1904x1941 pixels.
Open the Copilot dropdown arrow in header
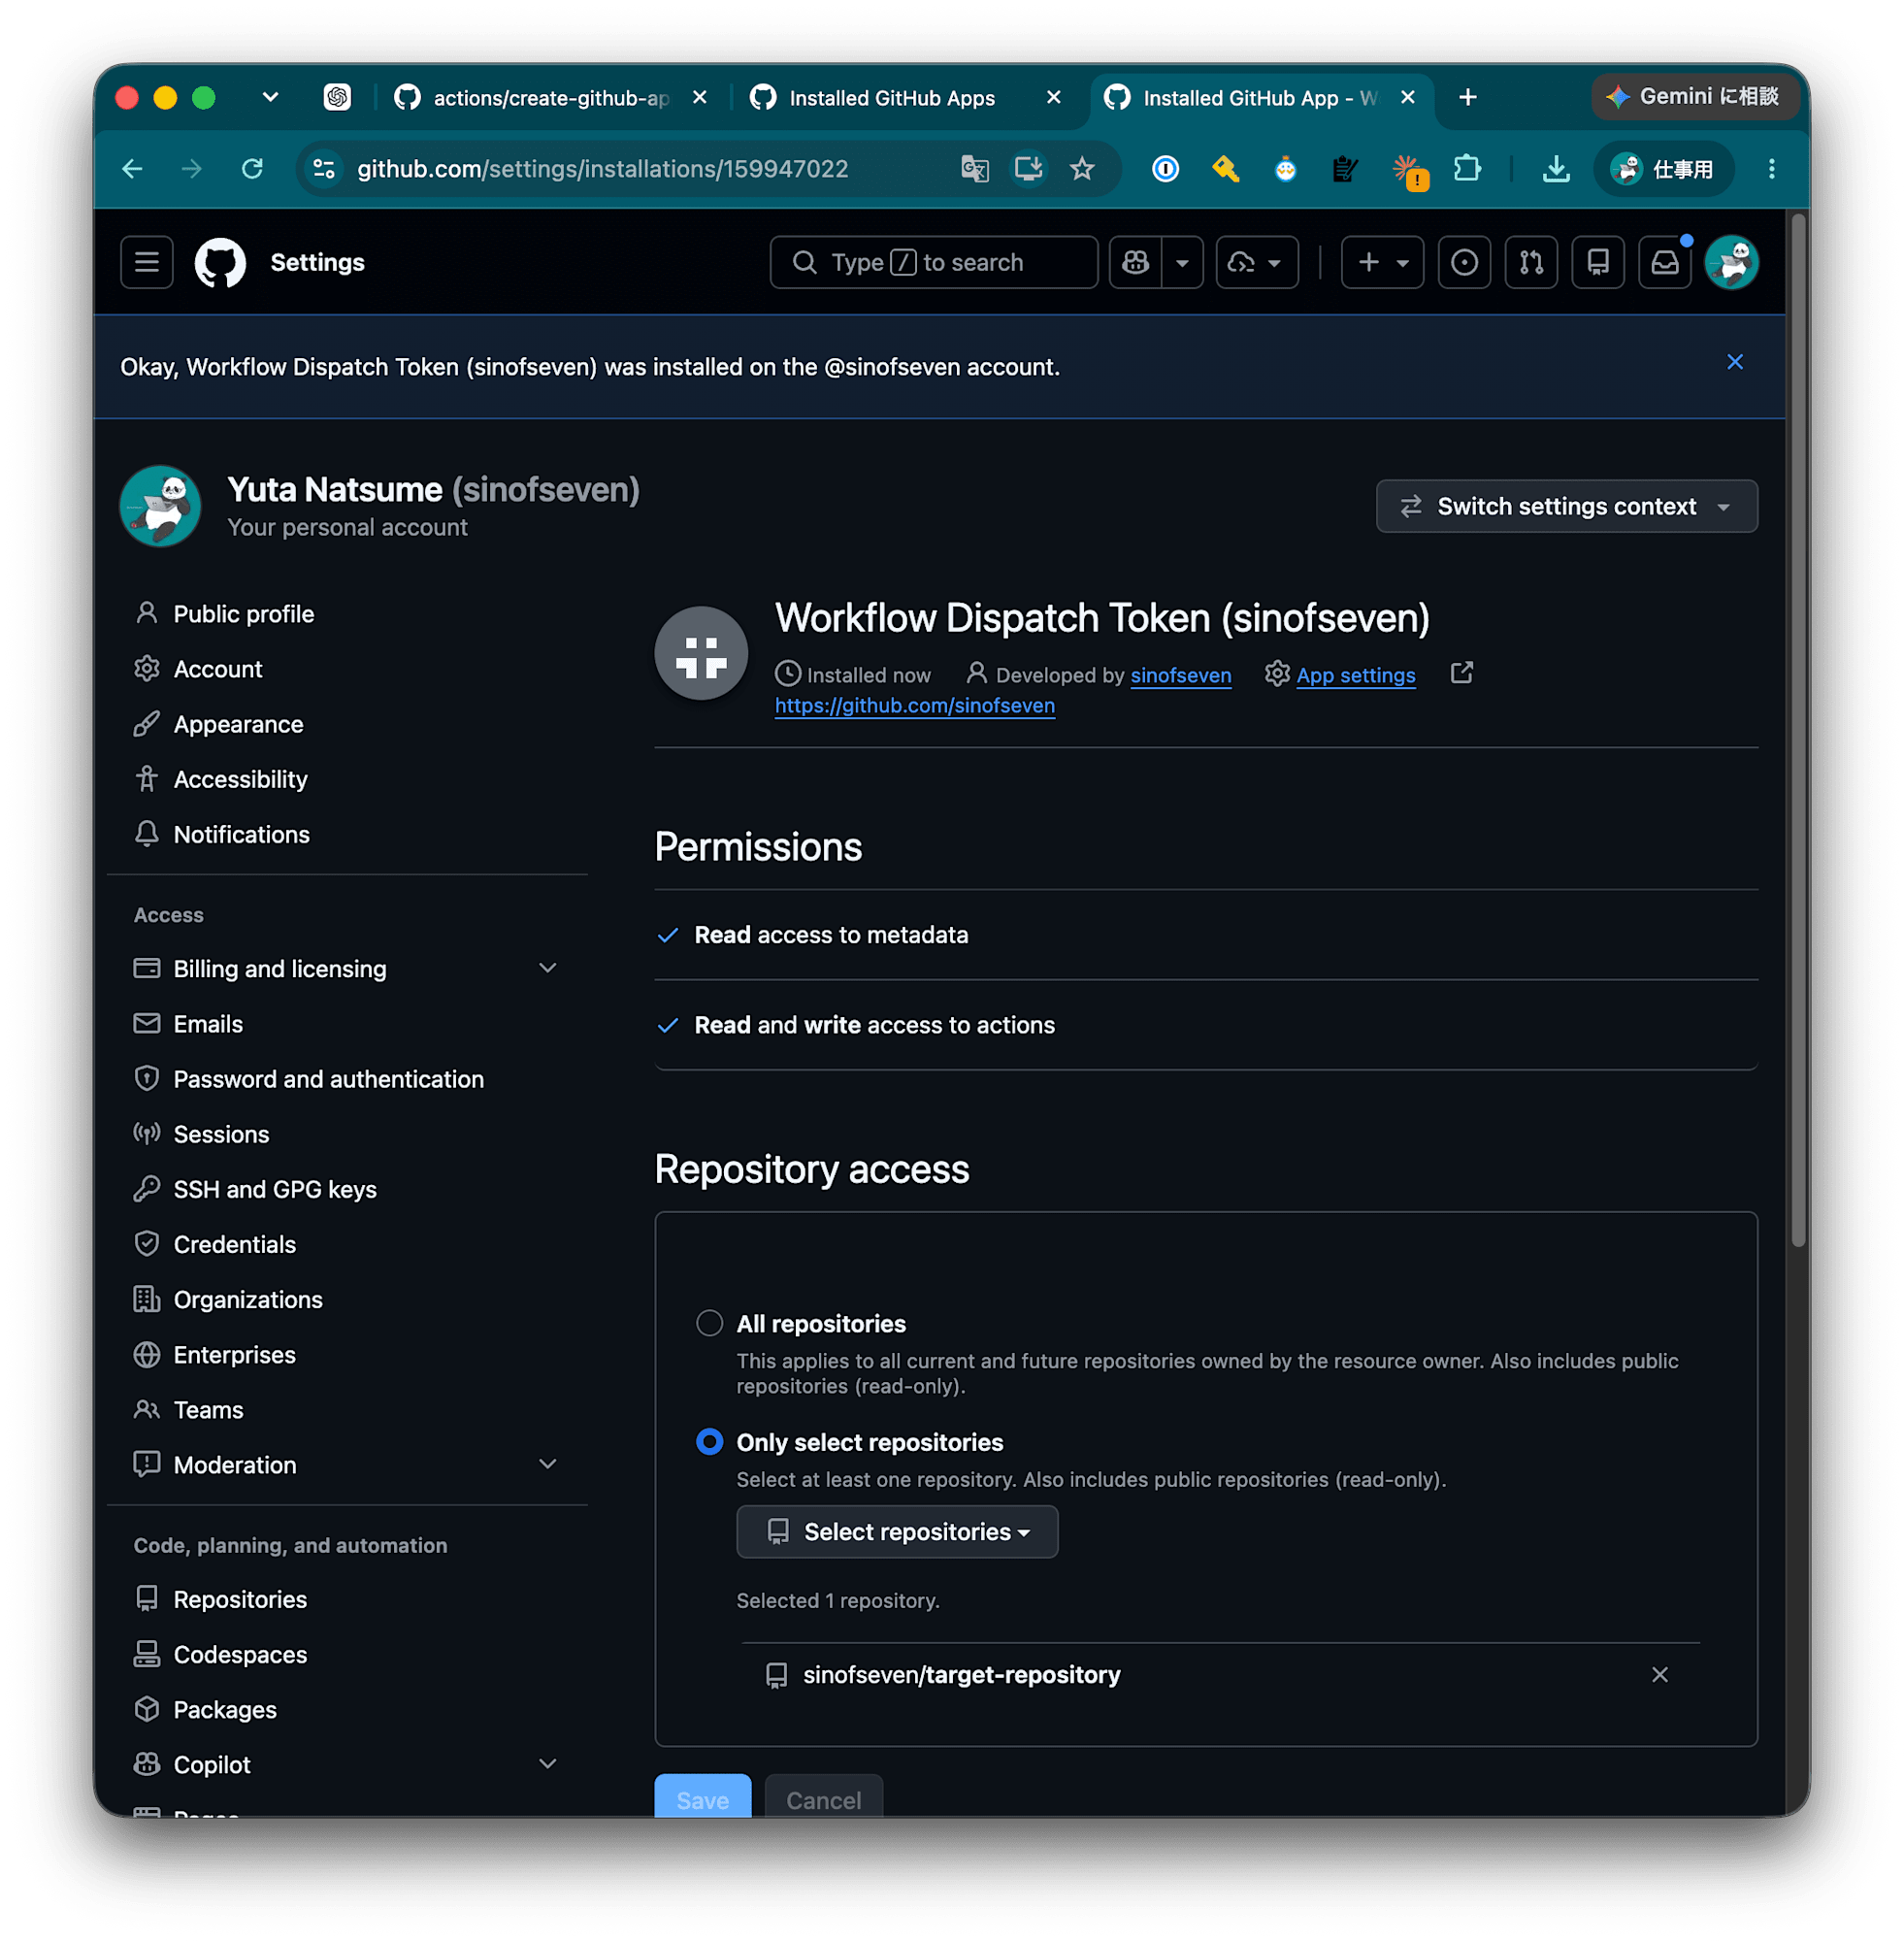click(1183, 262)
